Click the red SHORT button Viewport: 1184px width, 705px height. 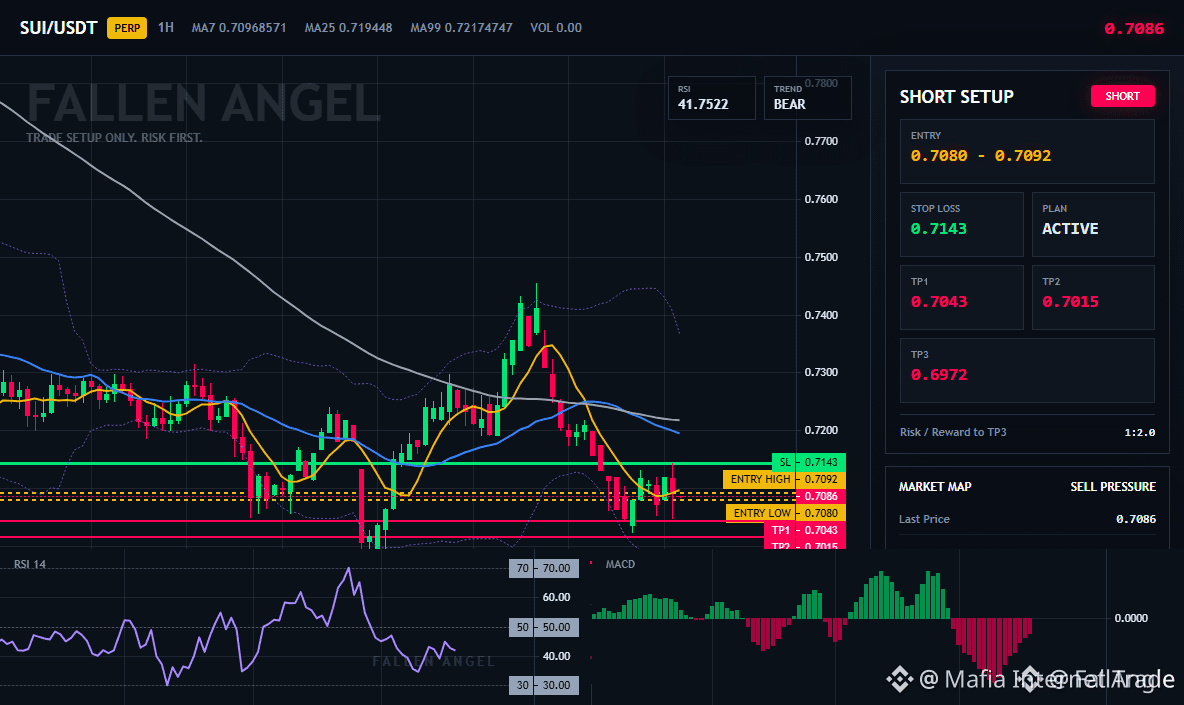click(1122, 96)
